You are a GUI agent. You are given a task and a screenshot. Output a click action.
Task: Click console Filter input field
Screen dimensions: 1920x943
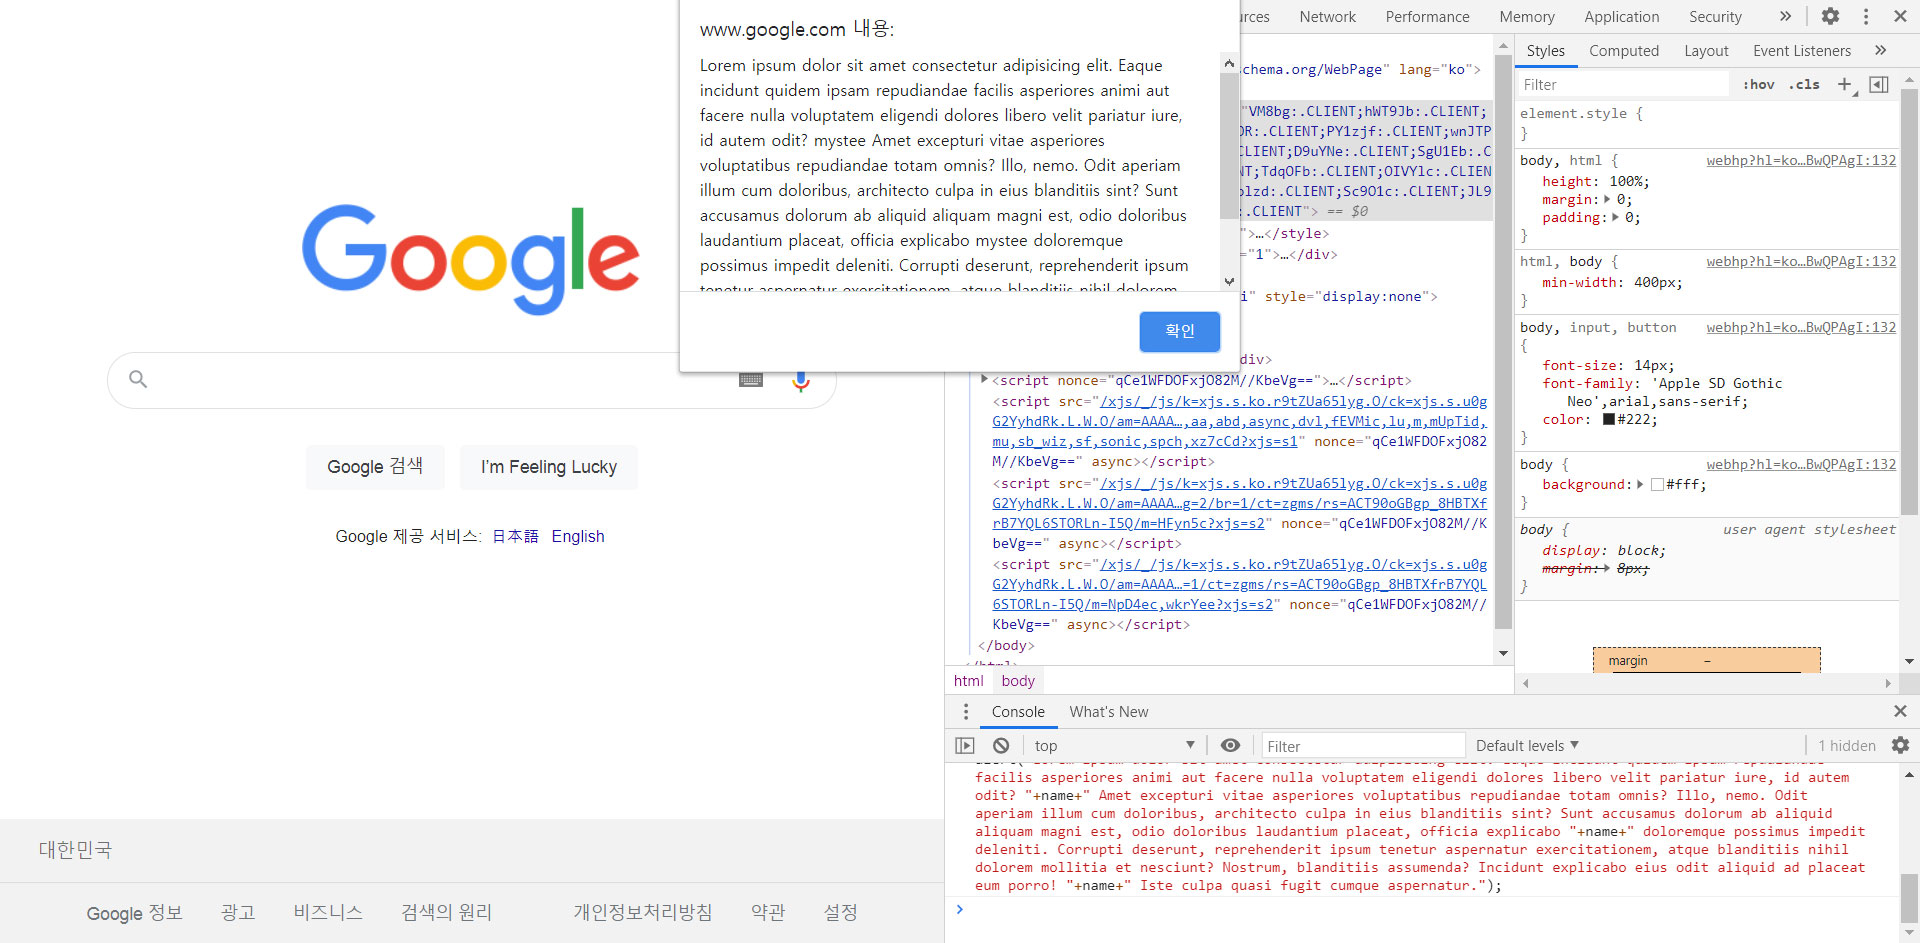tap(1362, 746)
